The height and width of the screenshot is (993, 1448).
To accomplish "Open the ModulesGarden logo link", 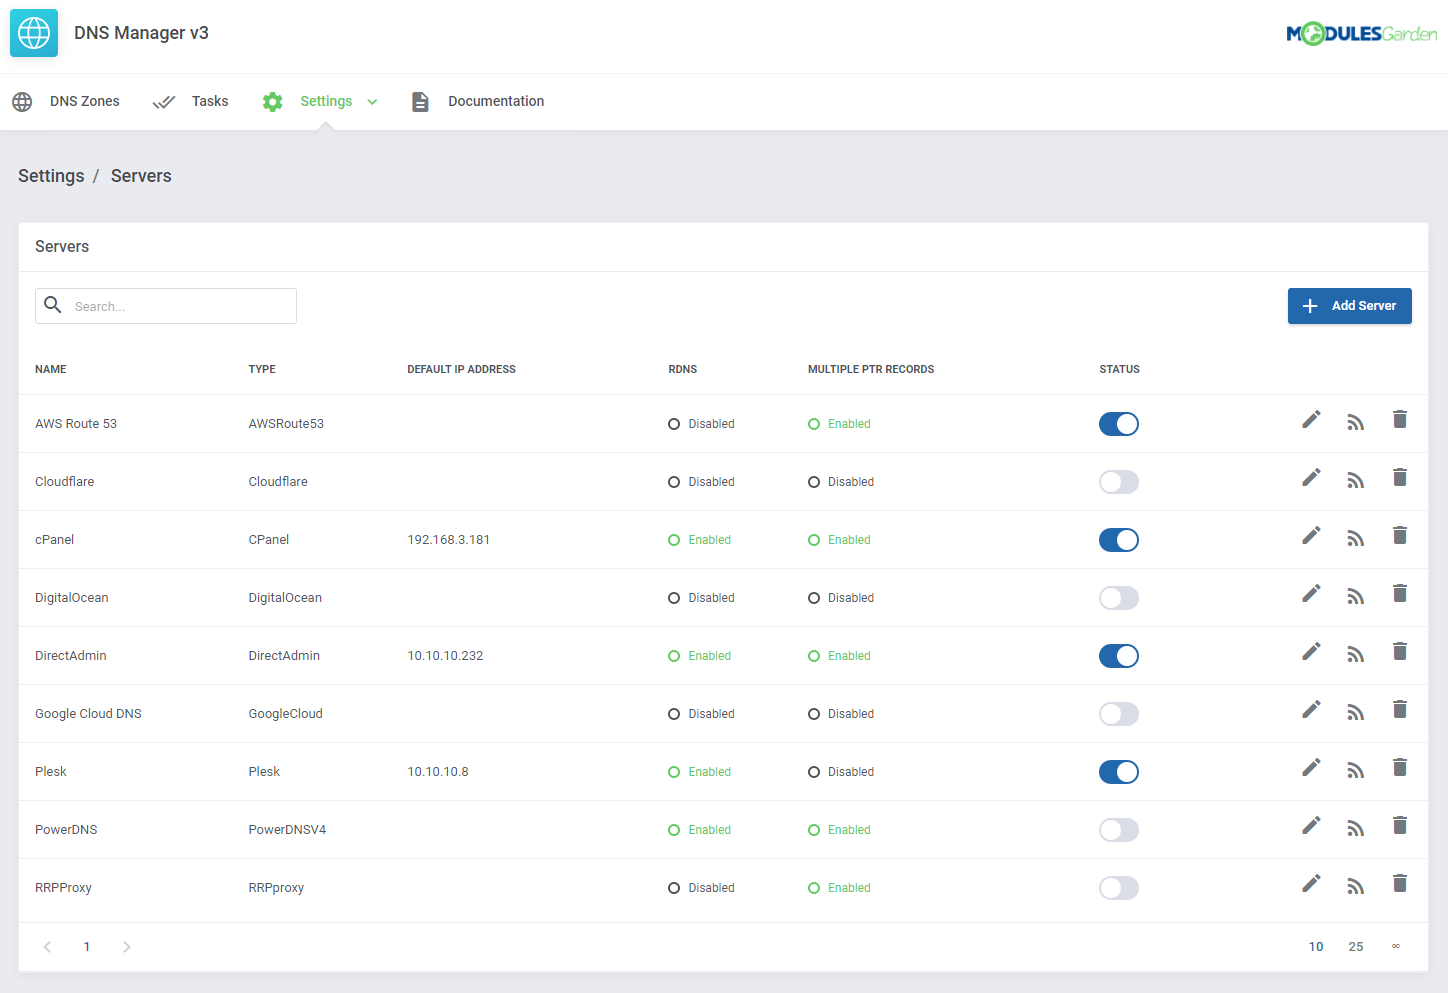I will (x=1361, y=34).
